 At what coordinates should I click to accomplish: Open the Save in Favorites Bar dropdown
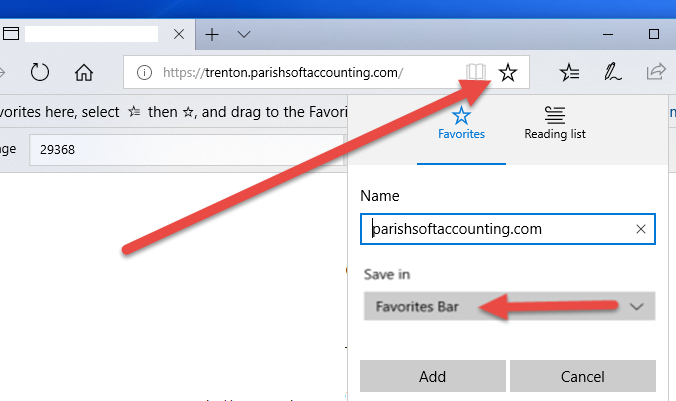509,306
